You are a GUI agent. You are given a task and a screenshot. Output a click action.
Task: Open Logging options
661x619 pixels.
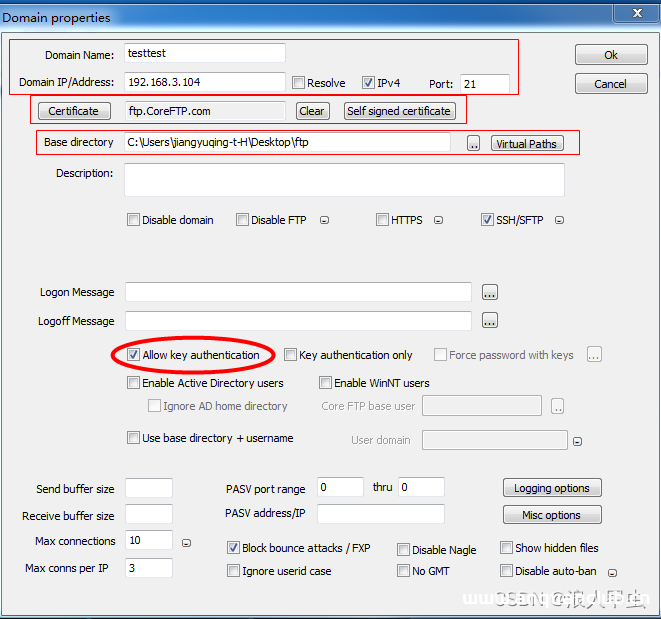(551, 488)
